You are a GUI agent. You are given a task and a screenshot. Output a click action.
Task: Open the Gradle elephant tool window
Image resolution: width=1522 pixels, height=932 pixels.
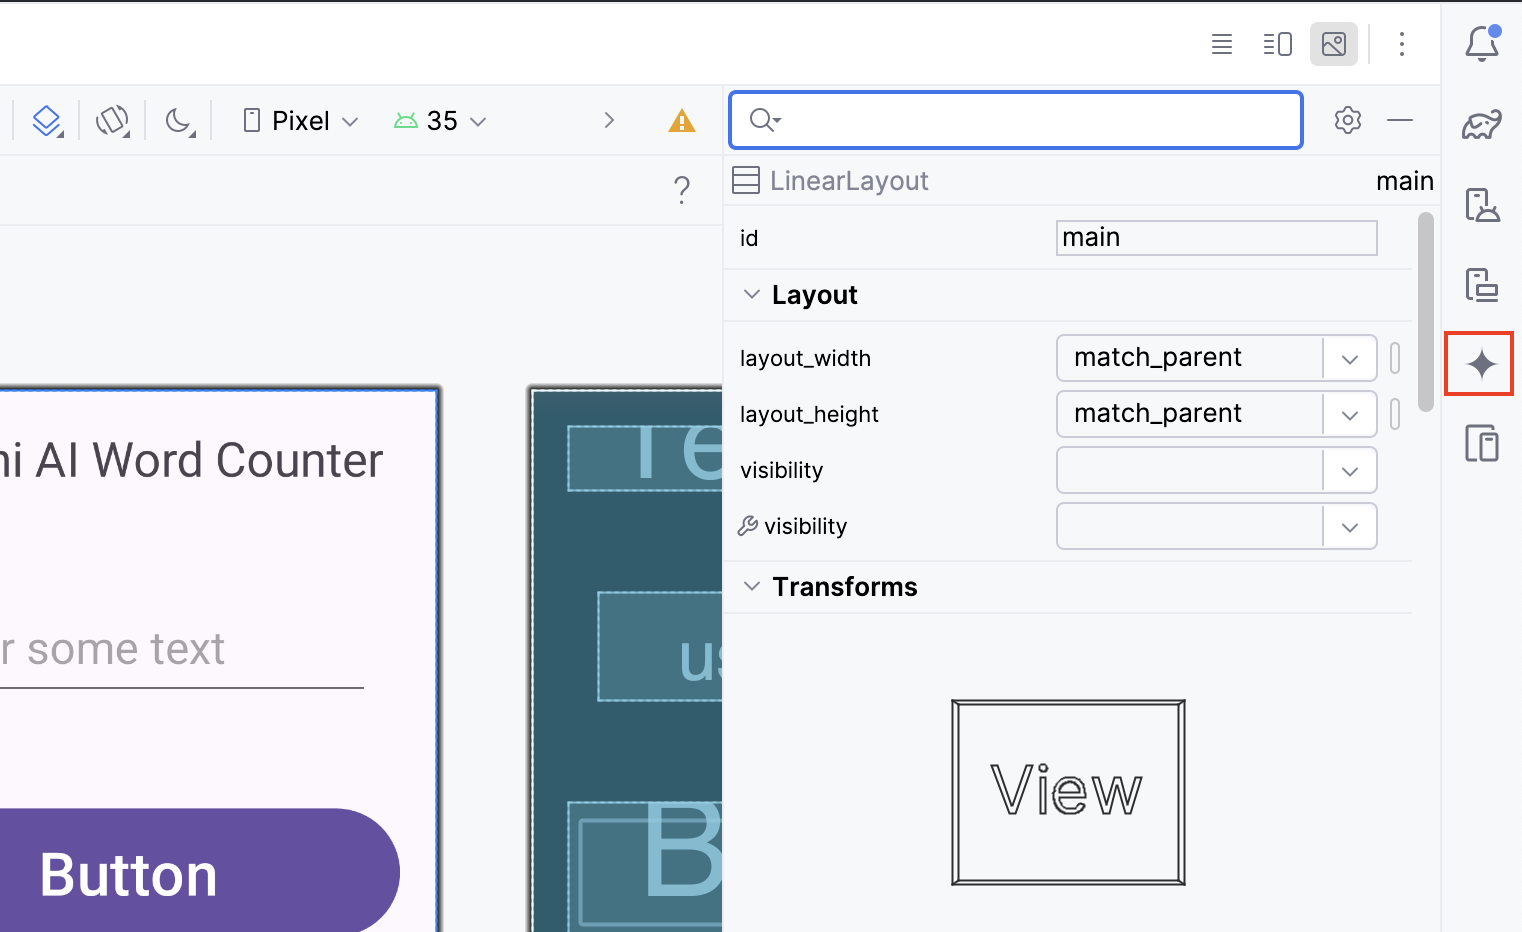click(1481, 125)
